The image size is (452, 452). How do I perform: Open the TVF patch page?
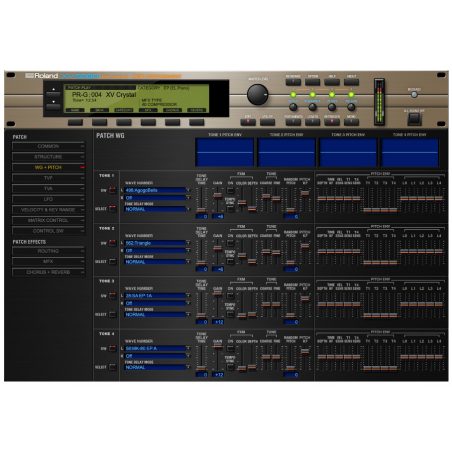[x=48, y=178]
